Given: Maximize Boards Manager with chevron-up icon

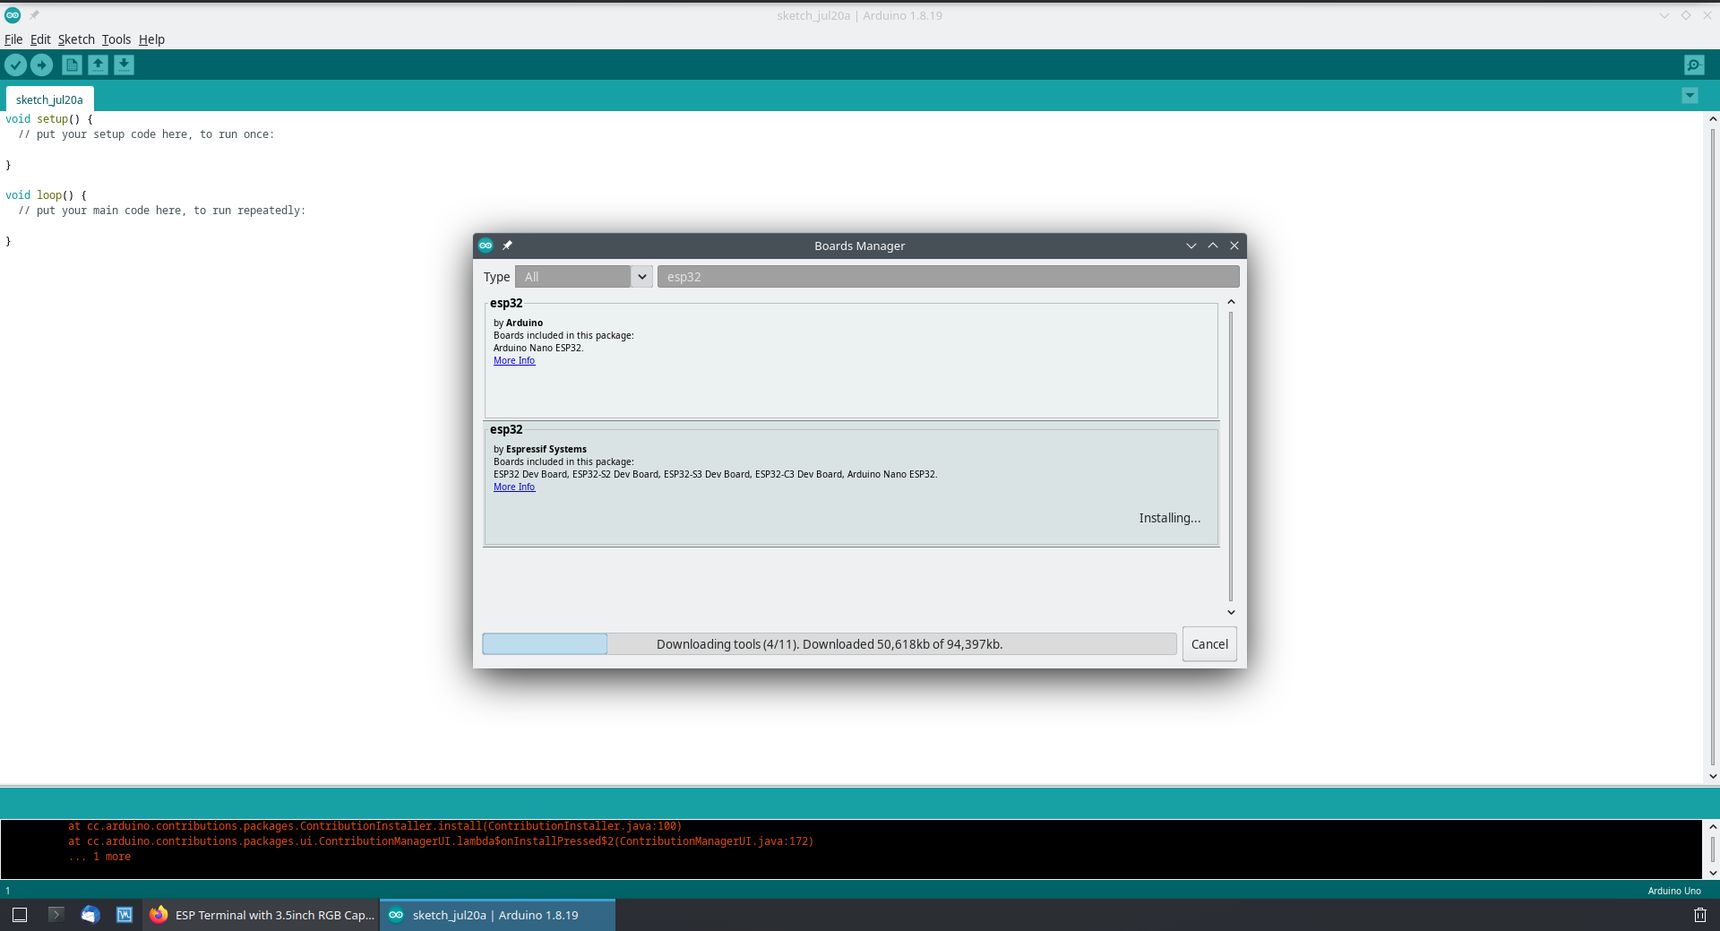Looking at the screenshot, I should click(x=1213, y=246).
